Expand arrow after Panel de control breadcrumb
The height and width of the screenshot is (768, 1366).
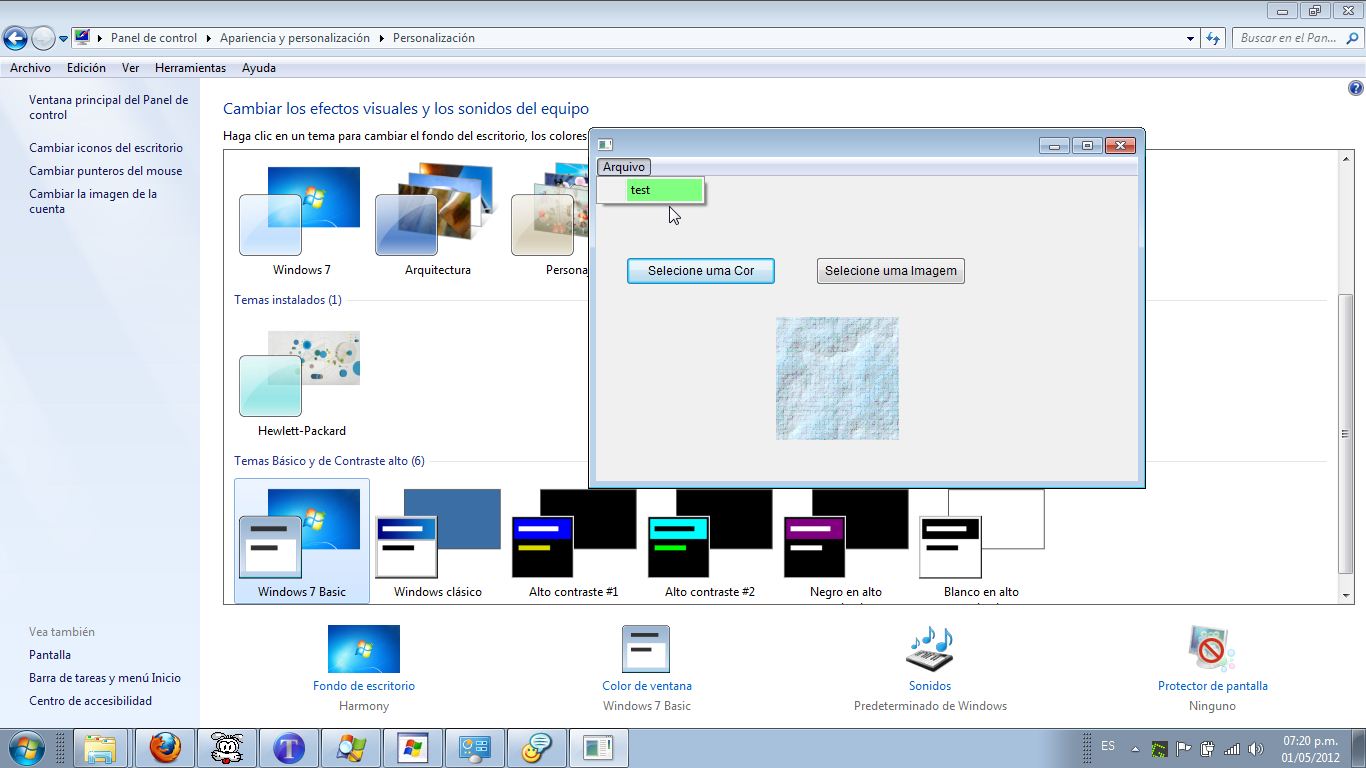(209, 38)
